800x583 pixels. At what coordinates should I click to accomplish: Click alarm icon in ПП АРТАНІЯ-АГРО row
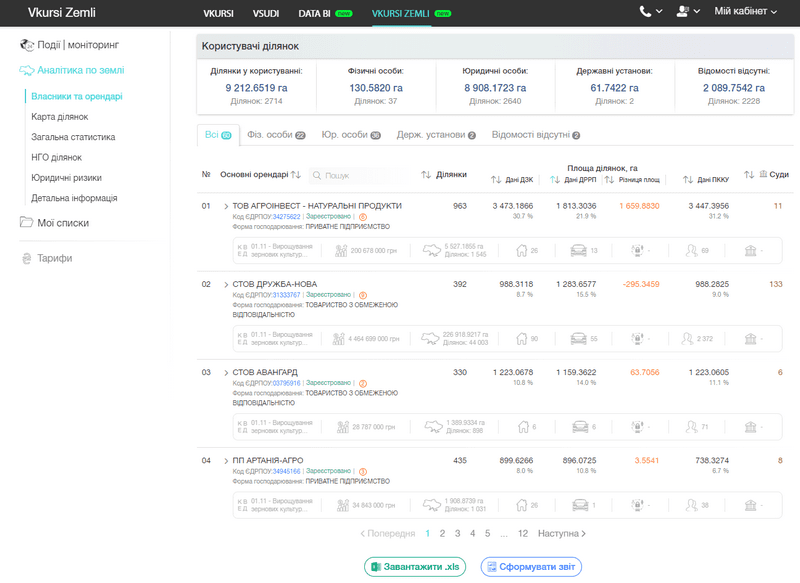point(637,505)
